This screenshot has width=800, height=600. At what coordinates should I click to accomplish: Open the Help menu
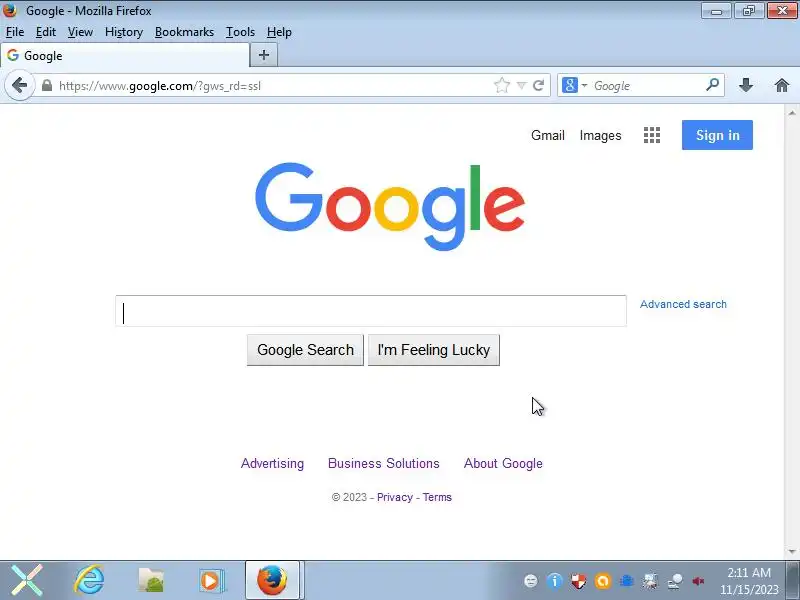tap(279, 32)
